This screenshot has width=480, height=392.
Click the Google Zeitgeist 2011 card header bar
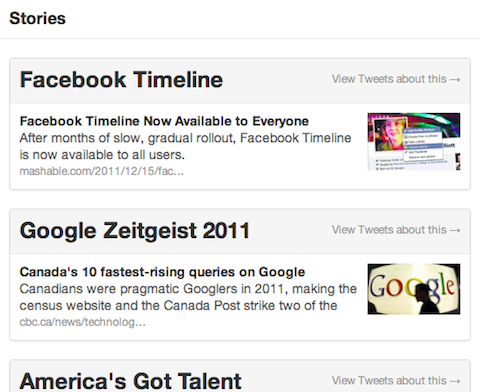click(240, 231)
